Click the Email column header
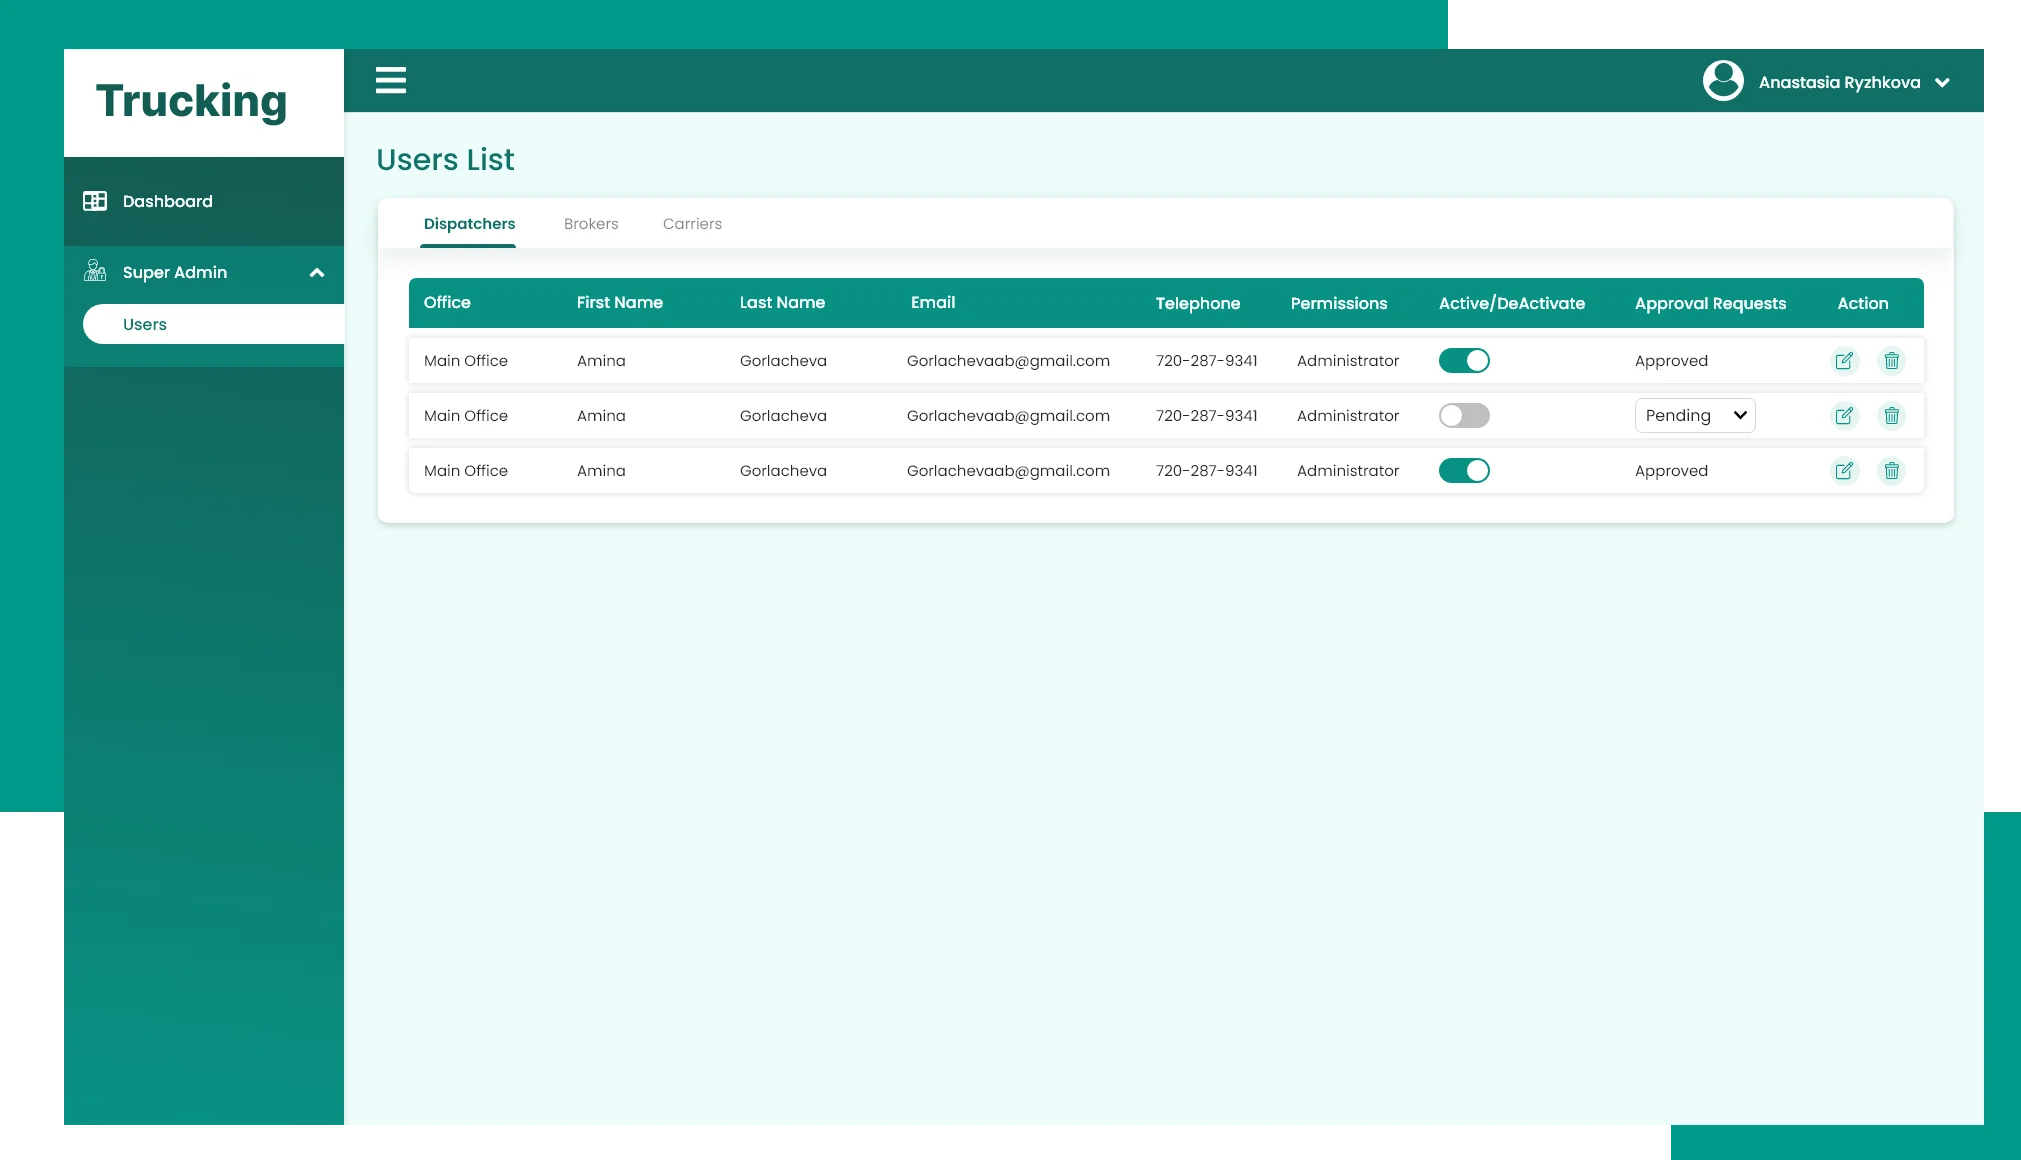Image resolution: width=2021 pixels, height=1160 pixels. [932, 302]
